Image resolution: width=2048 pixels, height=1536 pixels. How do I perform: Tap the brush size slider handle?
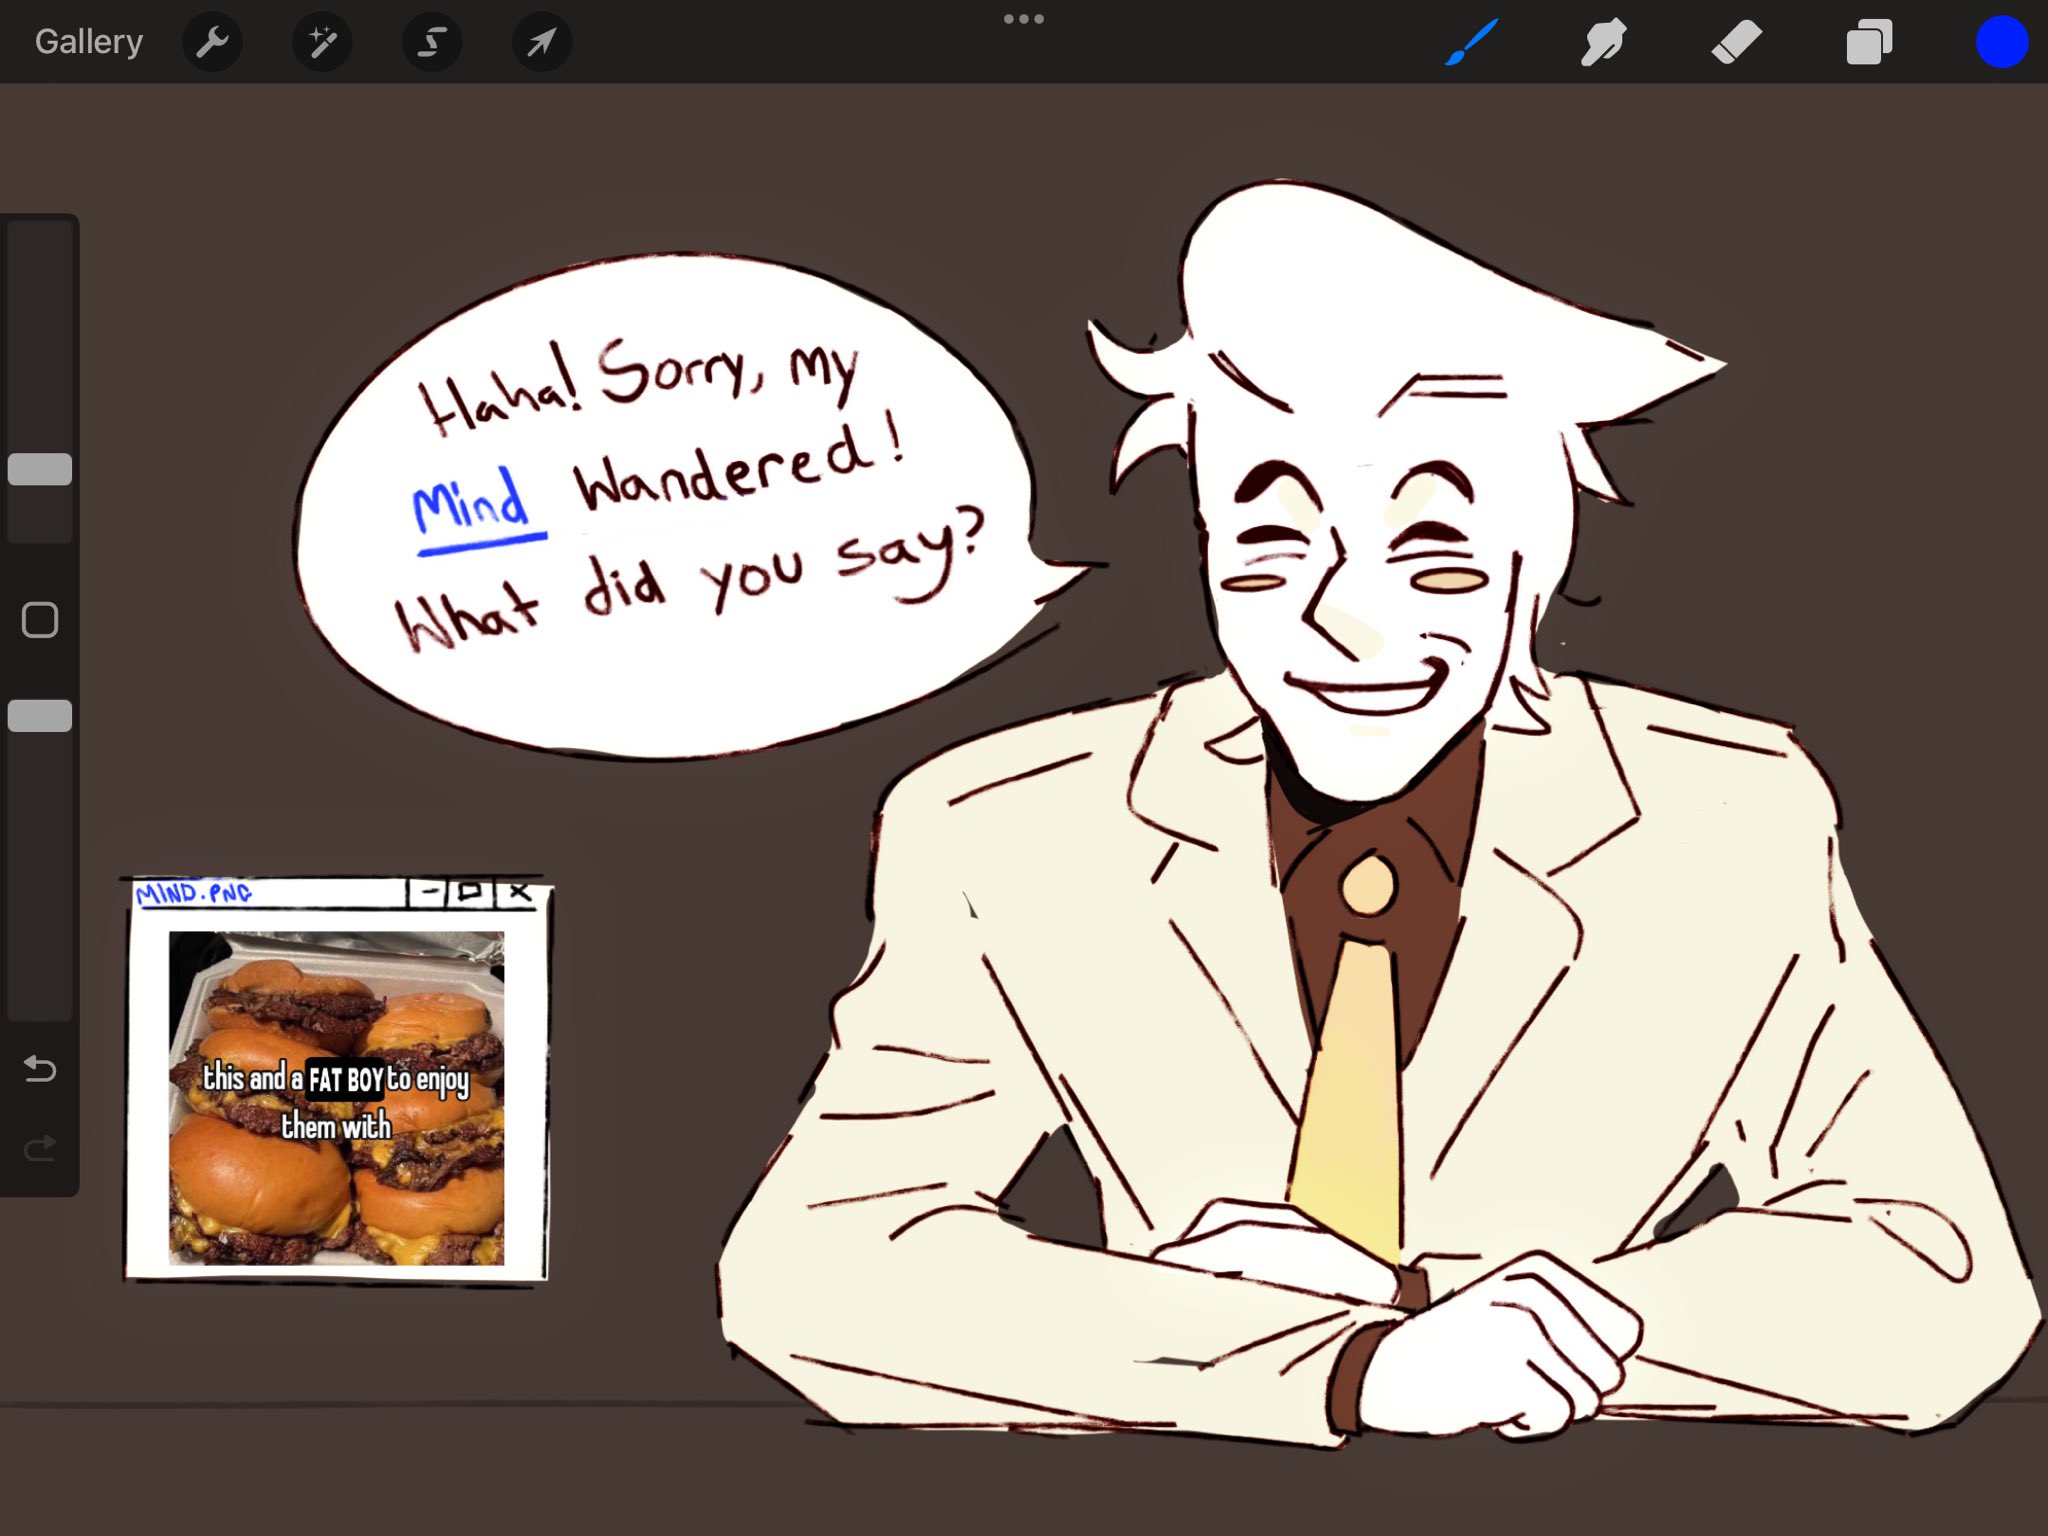(x=40, y=469)
